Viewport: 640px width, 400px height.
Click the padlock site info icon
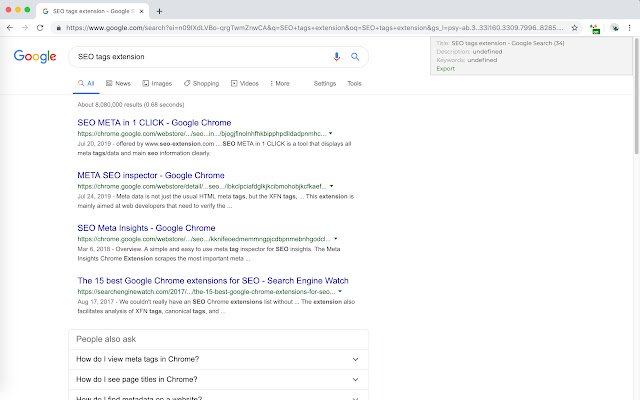click(58, 28)
